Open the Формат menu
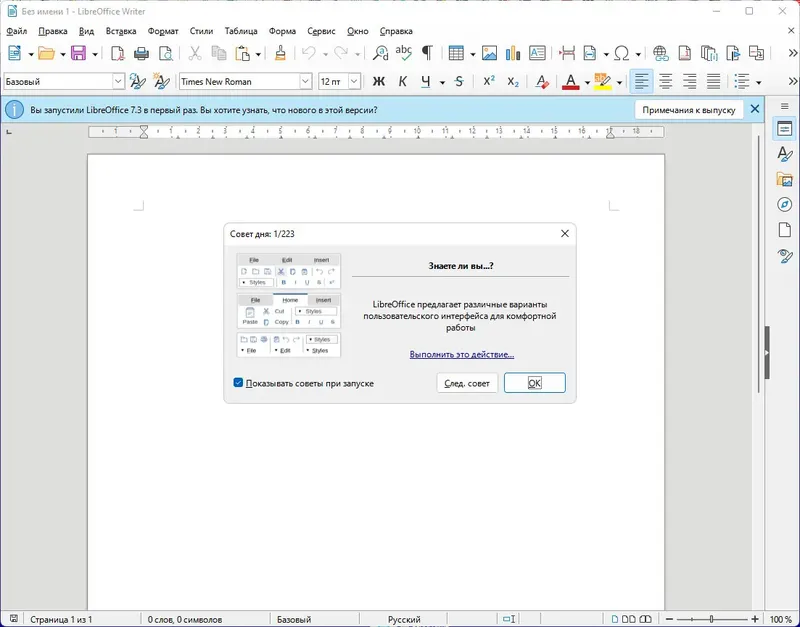This screenshot has height=627, width=800. point(163,31)
